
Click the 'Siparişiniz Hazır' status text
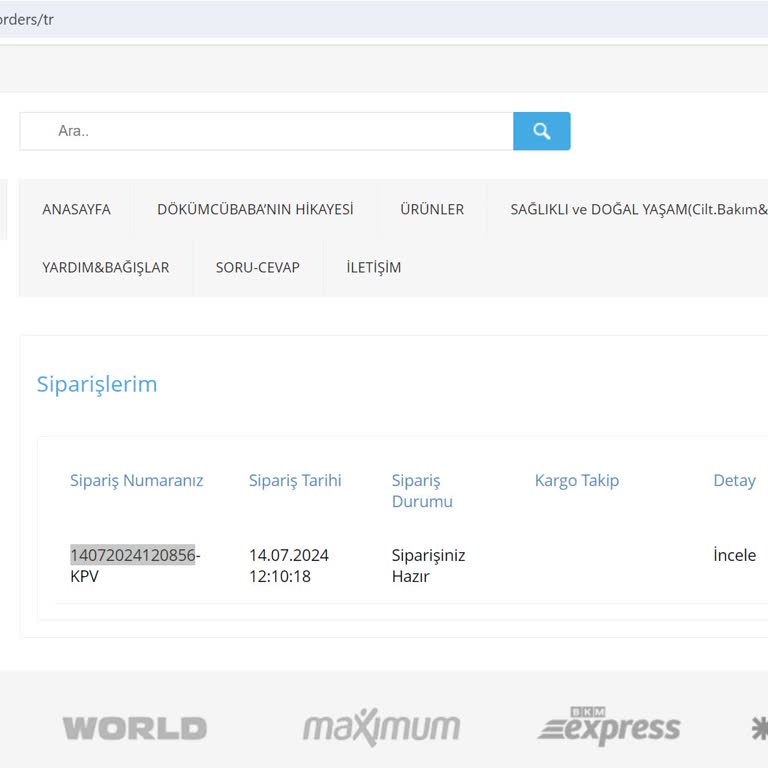pos(428,565)
